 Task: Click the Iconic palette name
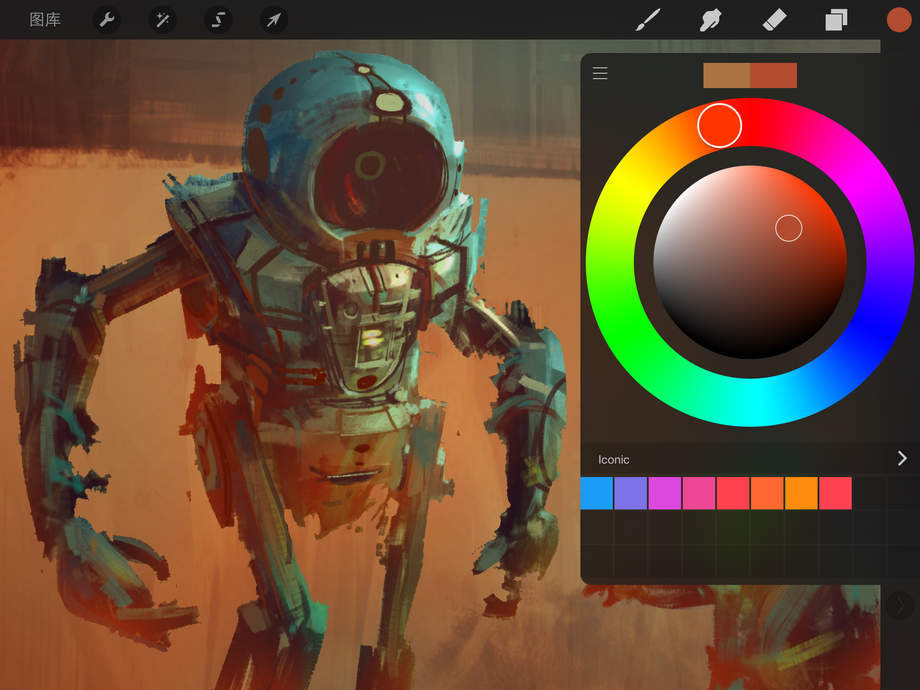pyautogui.click(x=614, y=459)
